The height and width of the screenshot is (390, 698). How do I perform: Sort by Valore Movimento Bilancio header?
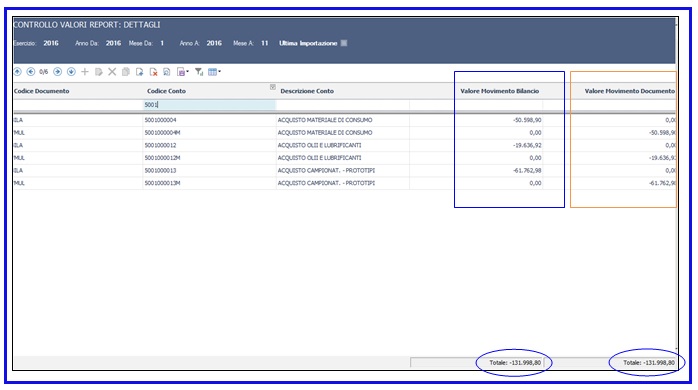[499, 91]
